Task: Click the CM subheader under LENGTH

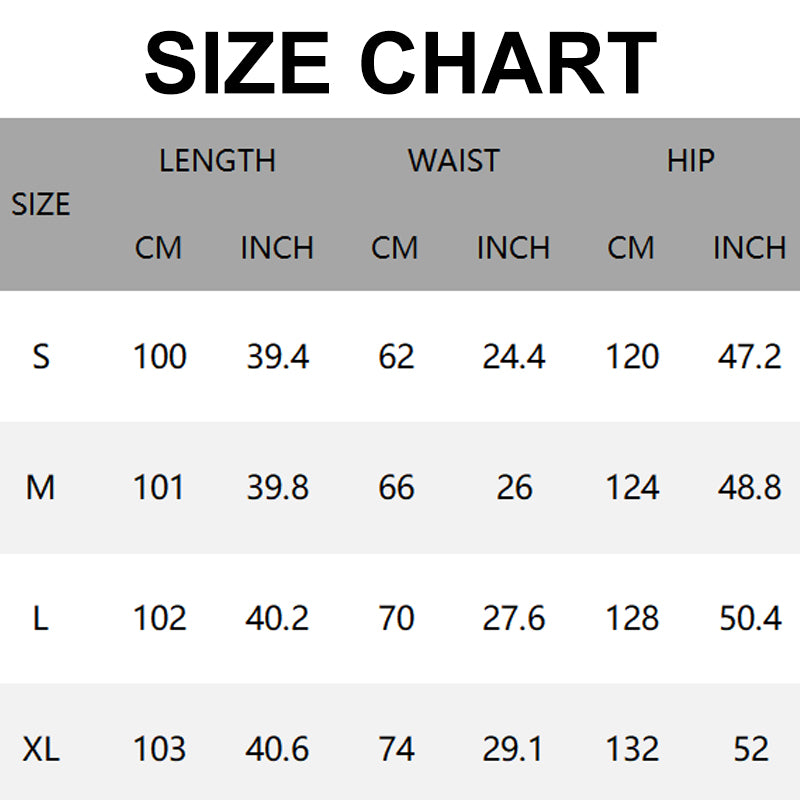Action: (159, 247)
